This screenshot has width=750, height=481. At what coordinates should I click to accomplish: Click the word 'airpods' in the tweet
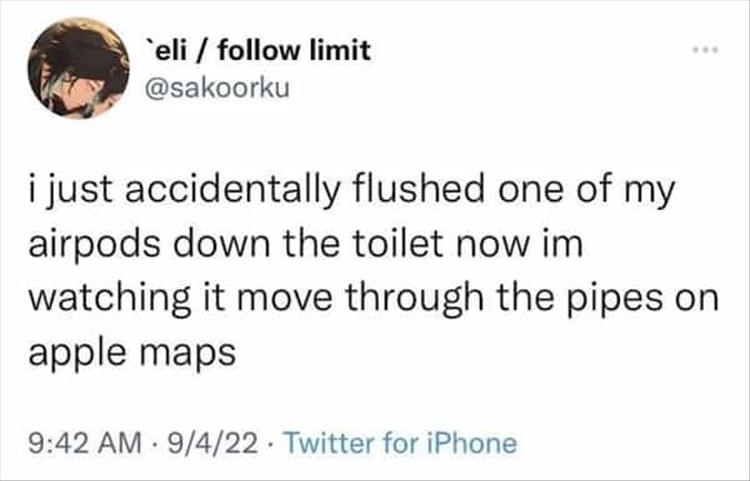tap(95, 246)
